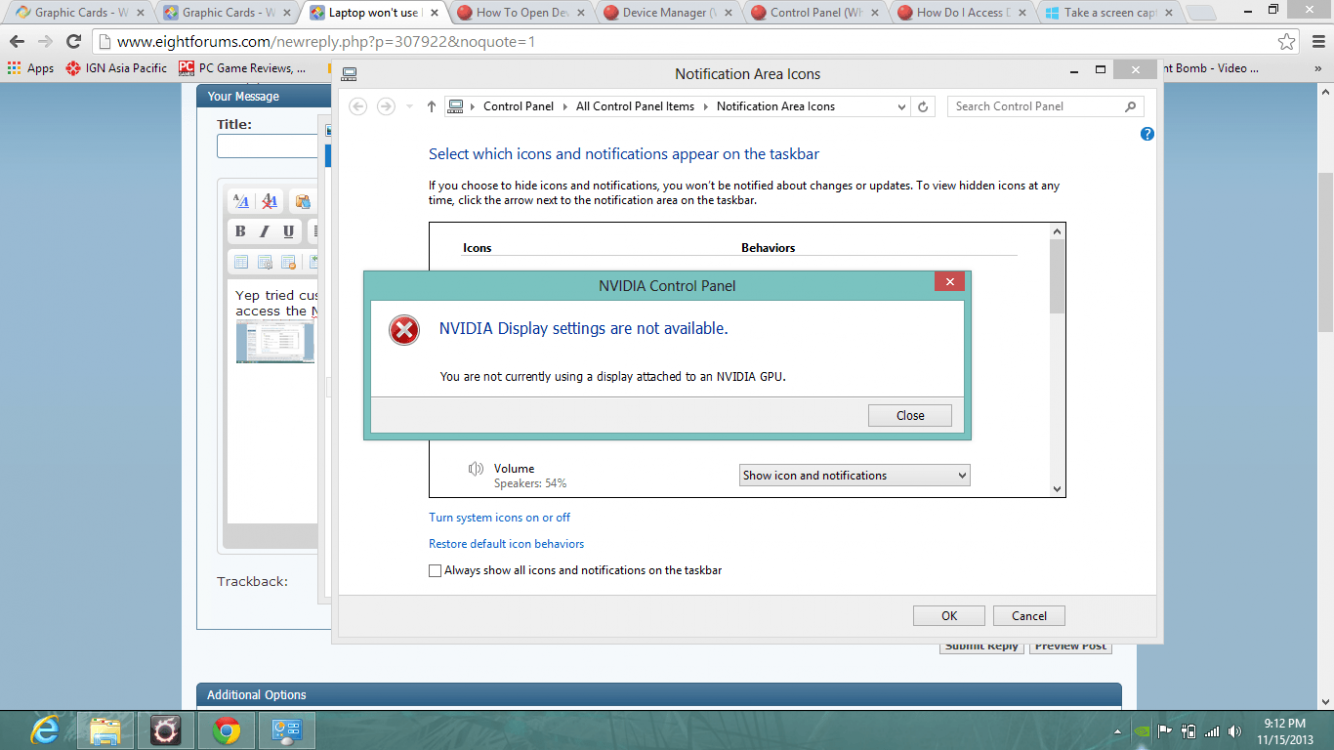Screen dimensions: 1334x750
Task: Select 'Control Panel' breadcrumb in address bar
Action: coord(518,106)
